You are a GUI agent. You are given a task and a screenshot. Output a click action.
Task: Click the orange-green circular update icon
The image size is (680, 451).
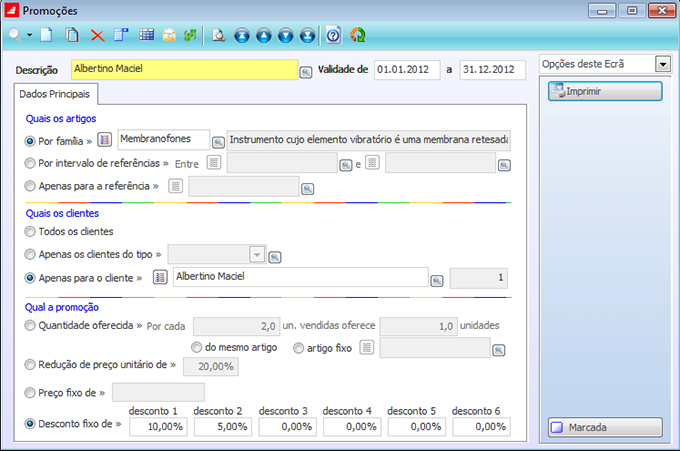click(x=358, y=35)
